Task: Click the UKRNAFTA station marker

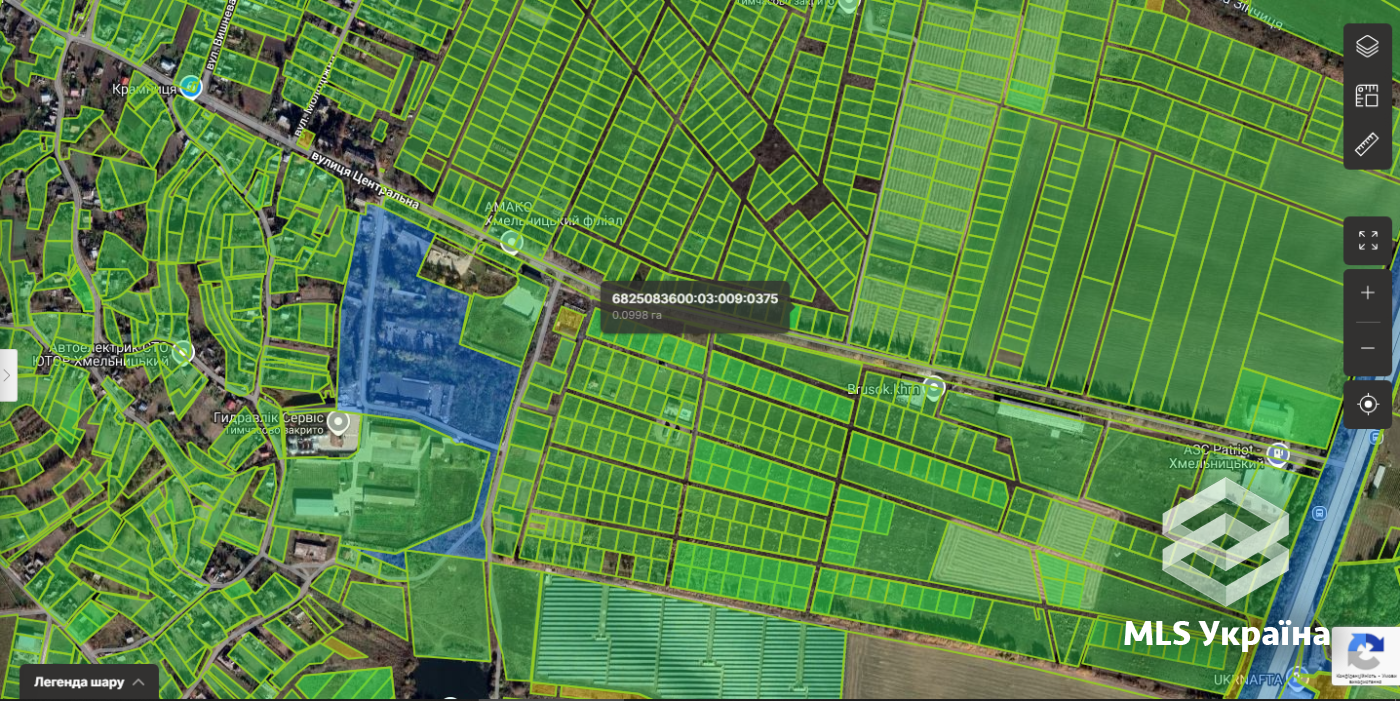Action: coord(1298,679)
